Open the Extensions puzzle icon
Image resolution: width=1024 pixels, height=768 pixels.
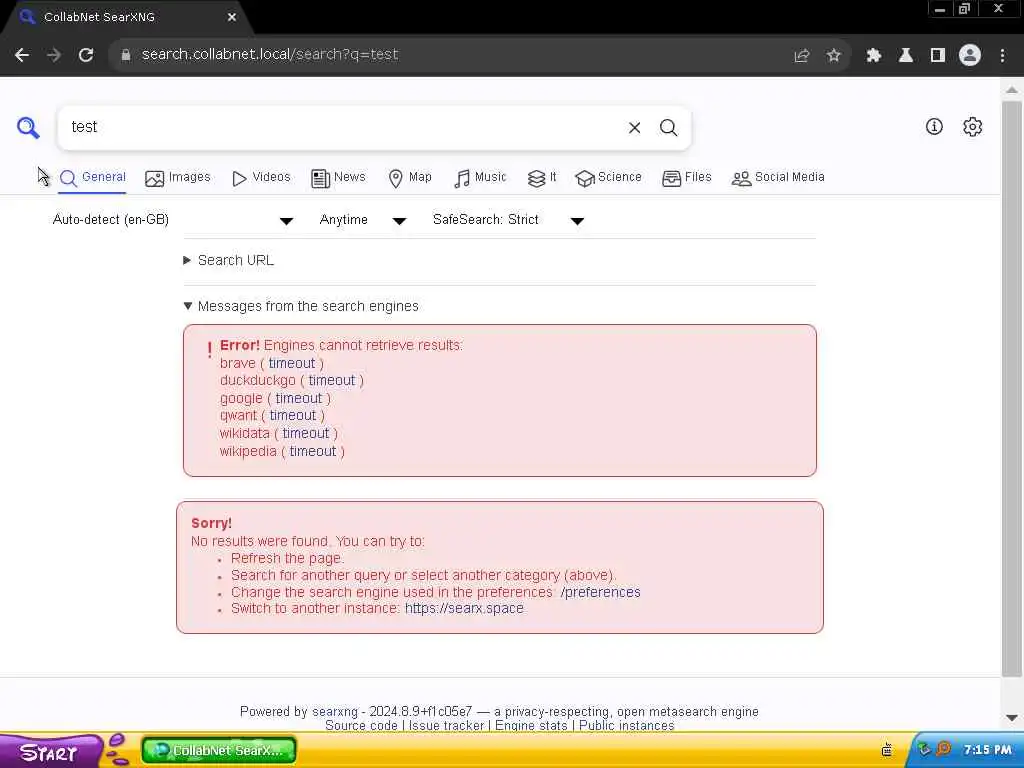(x=873, y=56)
